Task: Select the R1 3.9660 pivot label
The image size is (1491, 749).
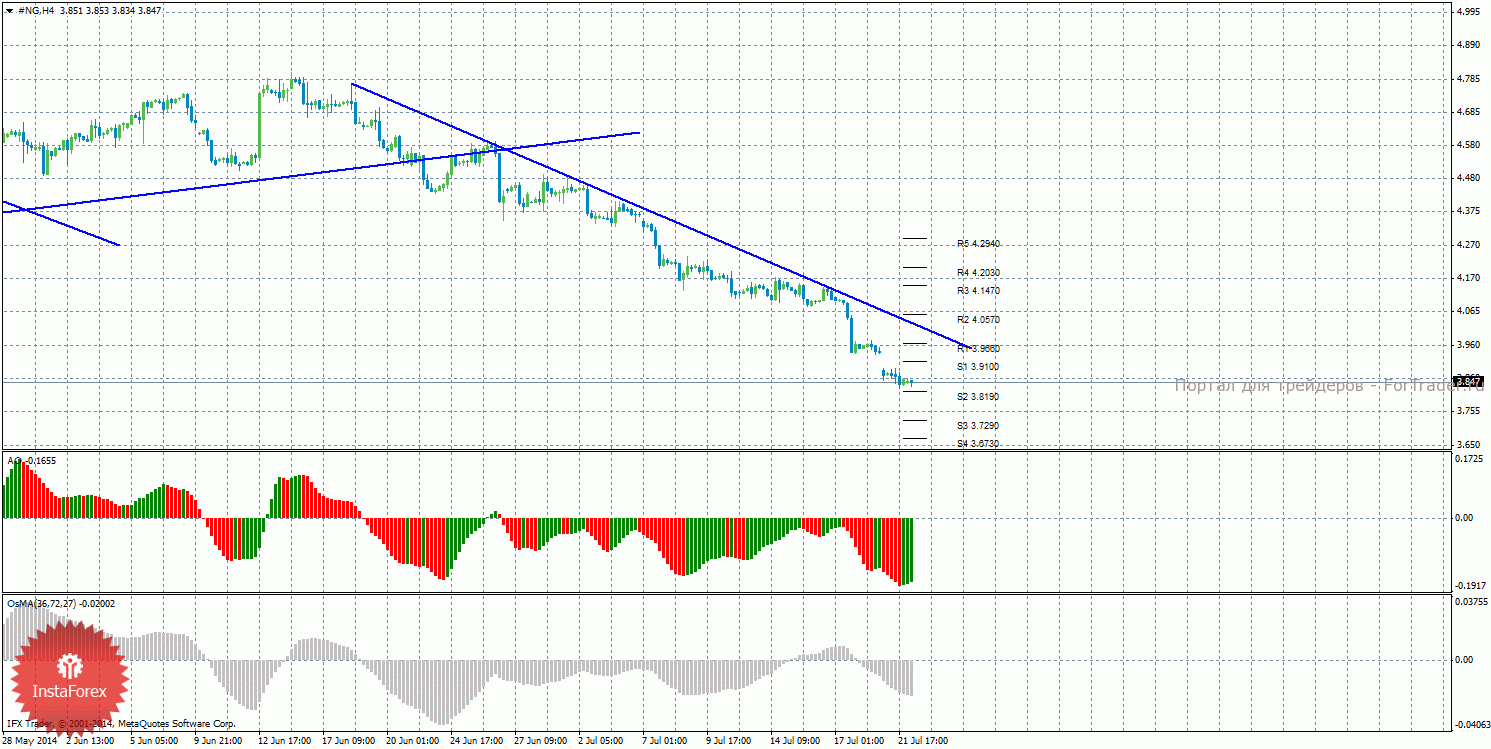Action: [978, 349]
